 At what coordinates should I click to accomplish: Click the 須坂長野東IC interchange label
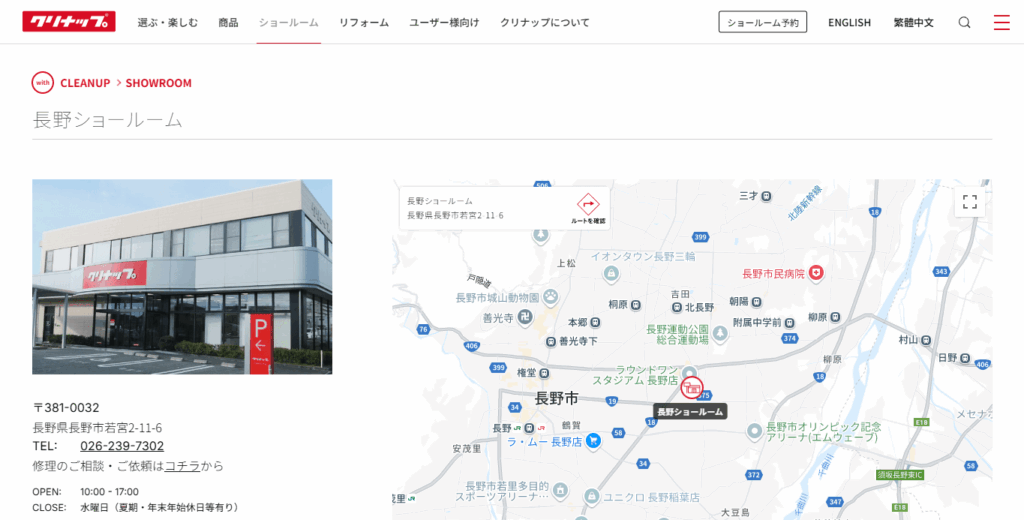pyautogui.click(x=900, y=475)
